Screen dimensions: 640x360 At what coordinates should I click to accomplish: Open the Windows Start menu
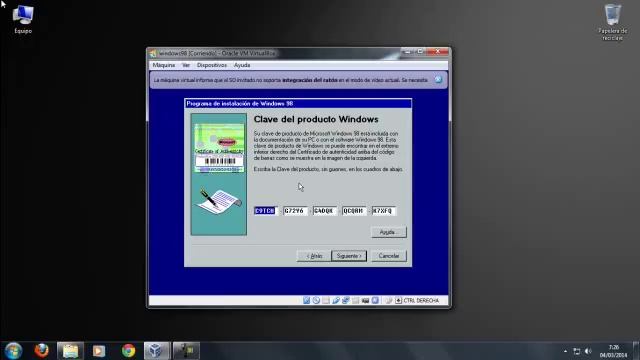coord(13,351)
